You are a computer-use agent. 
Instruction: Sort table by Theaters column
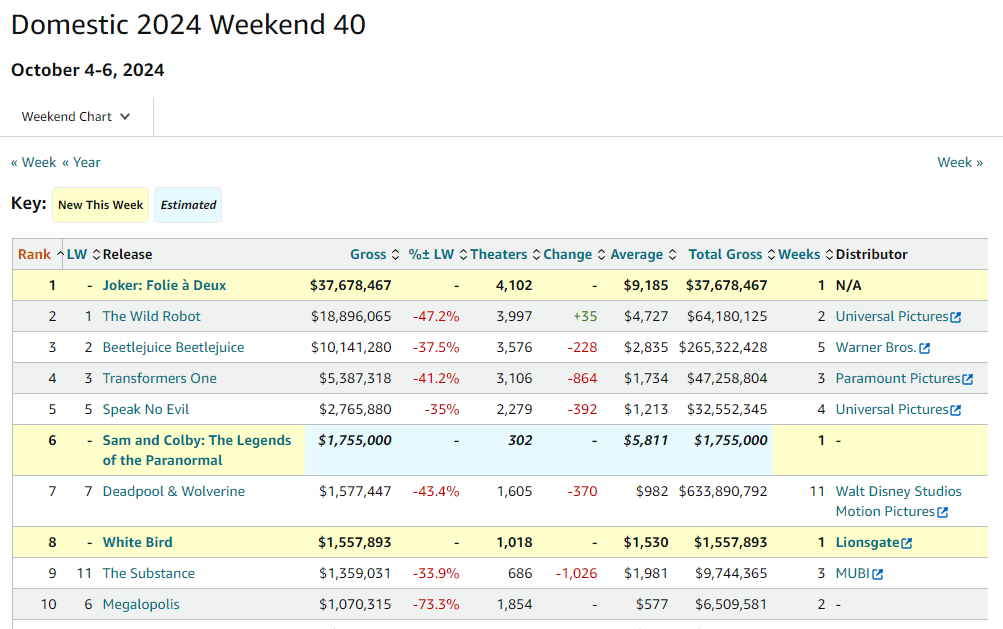coord(505,255)
